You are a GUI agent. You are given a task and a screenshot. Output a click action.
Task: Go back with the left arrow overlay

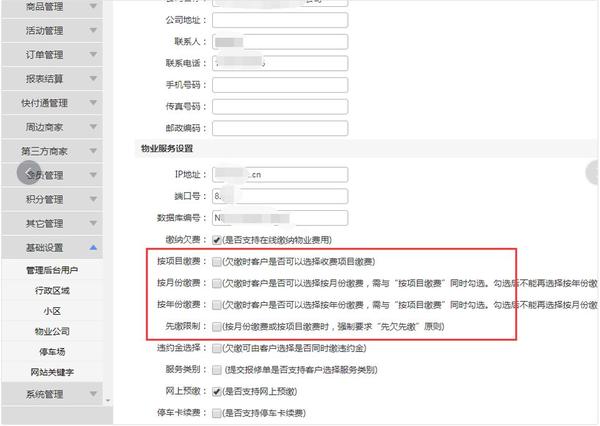(29, 173)
